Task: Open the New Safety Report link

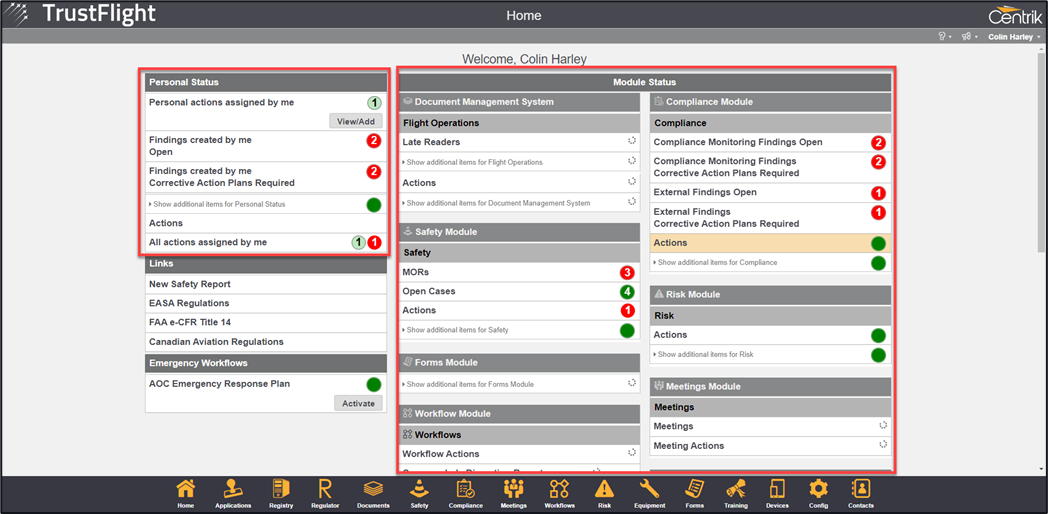Action: [x=190, y=284]
